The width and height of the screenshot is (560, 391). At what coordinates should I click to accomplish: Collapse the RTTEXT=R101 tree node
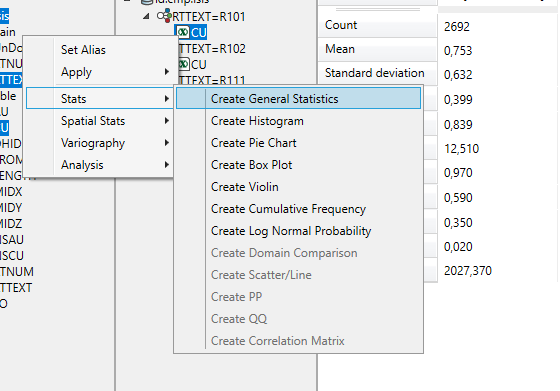coord(146,16)
